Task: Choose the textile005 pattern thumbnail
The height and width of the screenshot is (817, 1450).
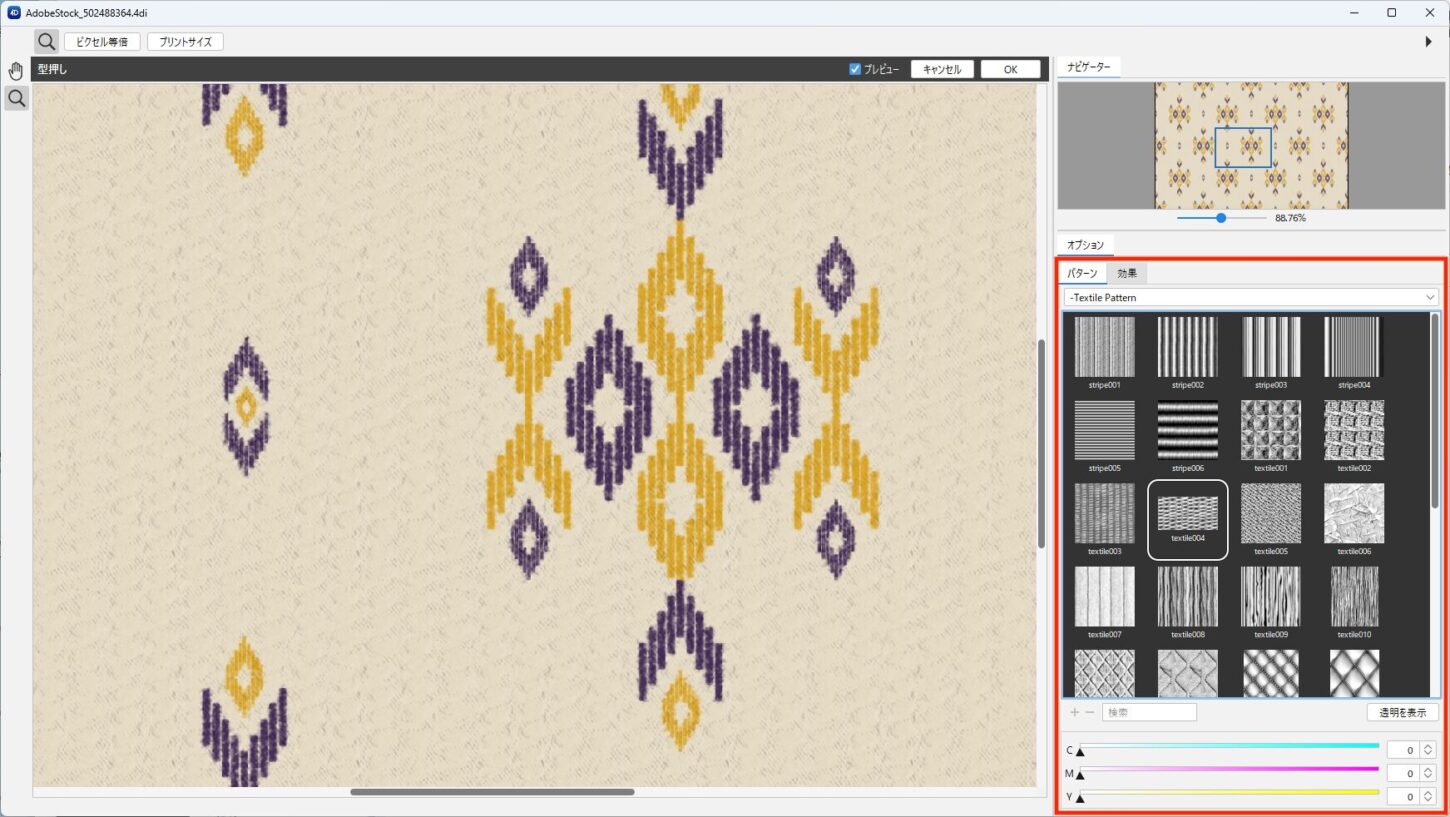Action: (1270, 514)
